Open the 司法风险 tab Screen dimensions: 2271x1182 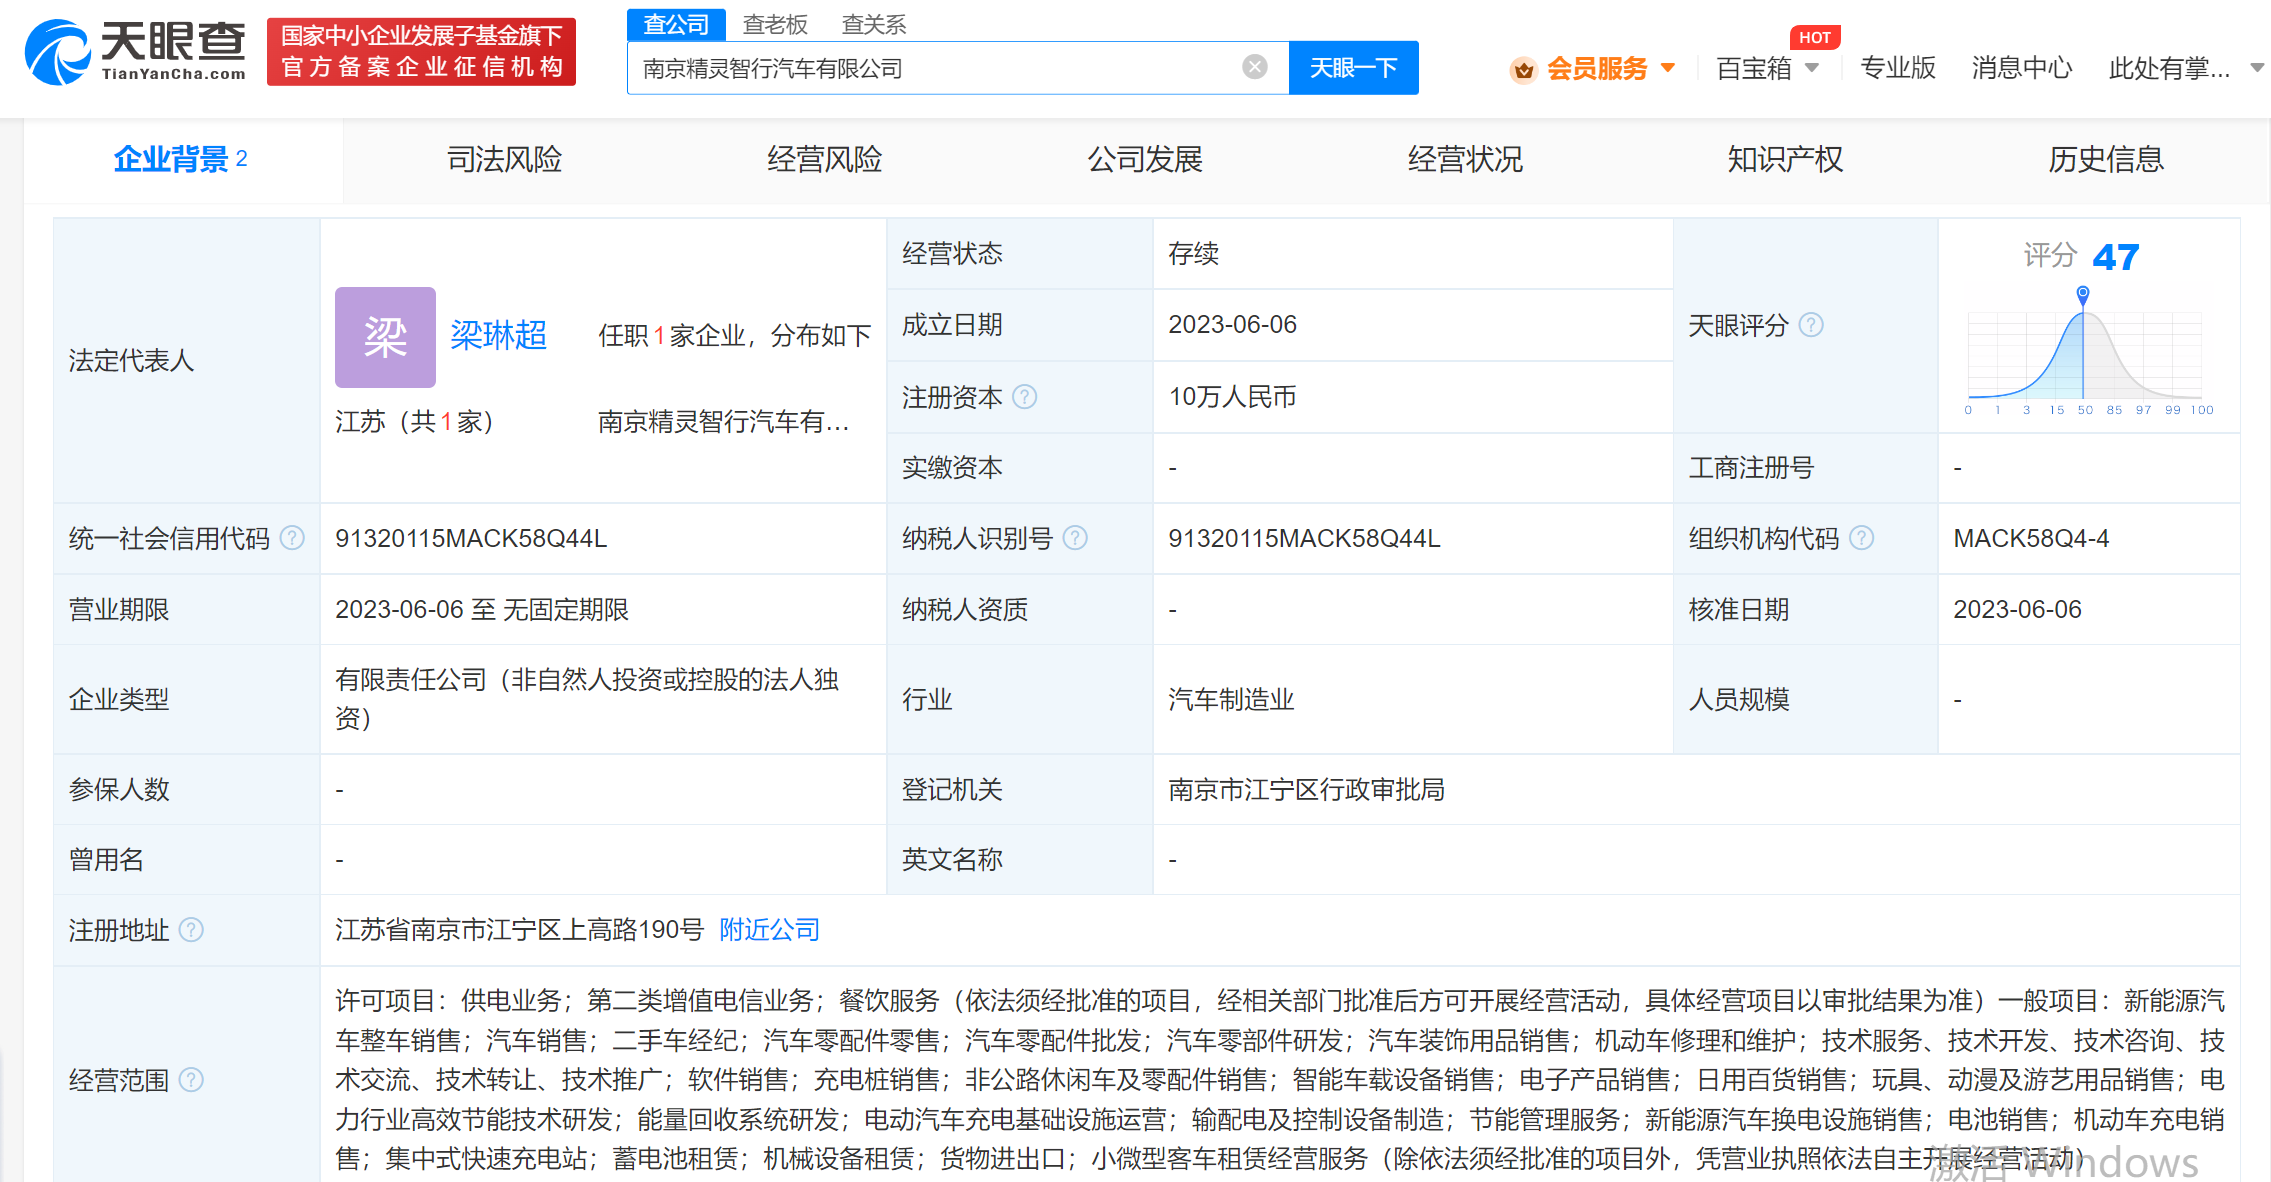coord(504,159)
